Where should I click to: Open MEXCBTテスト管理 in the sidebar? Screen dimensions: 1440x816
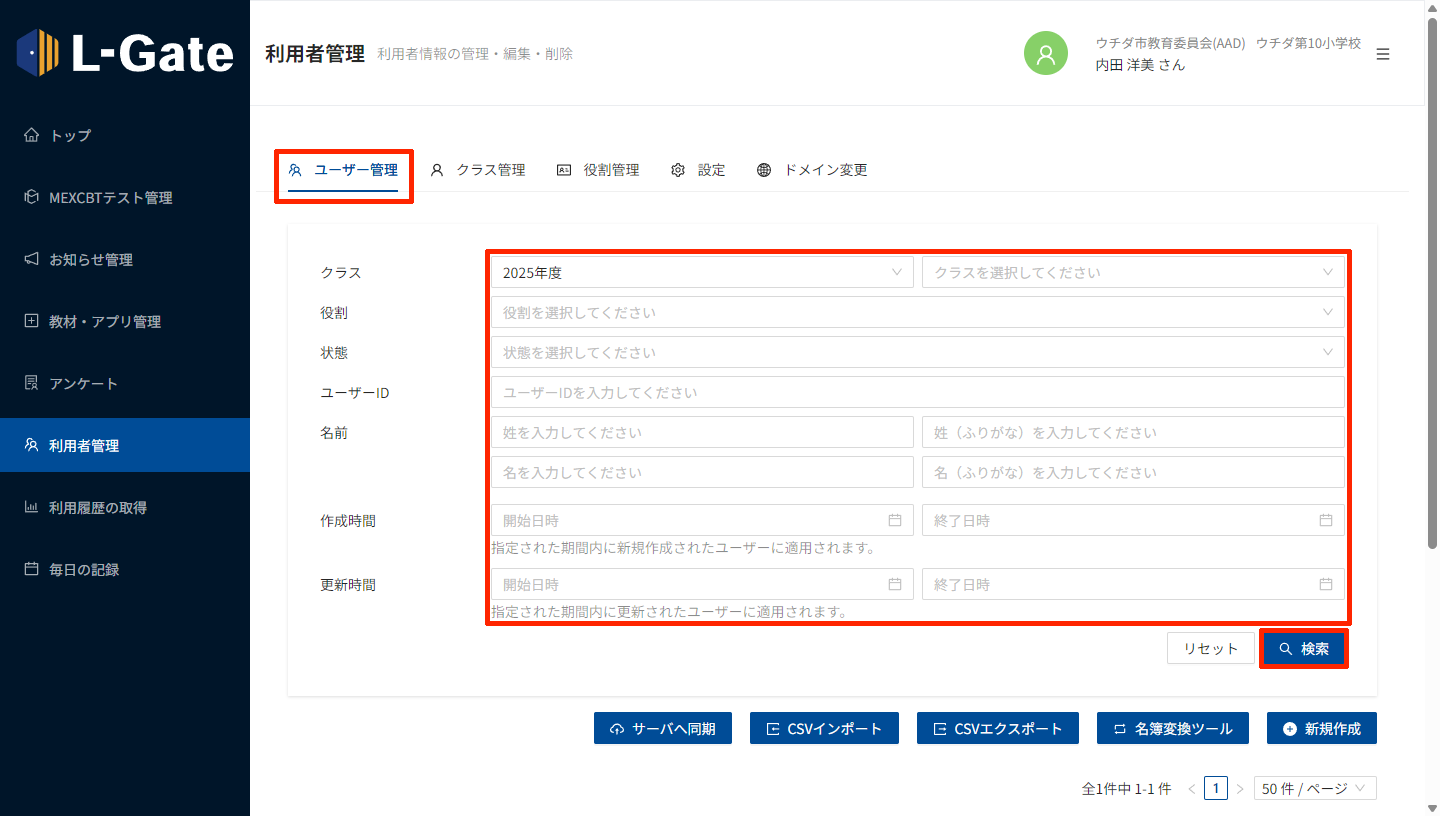110,197
